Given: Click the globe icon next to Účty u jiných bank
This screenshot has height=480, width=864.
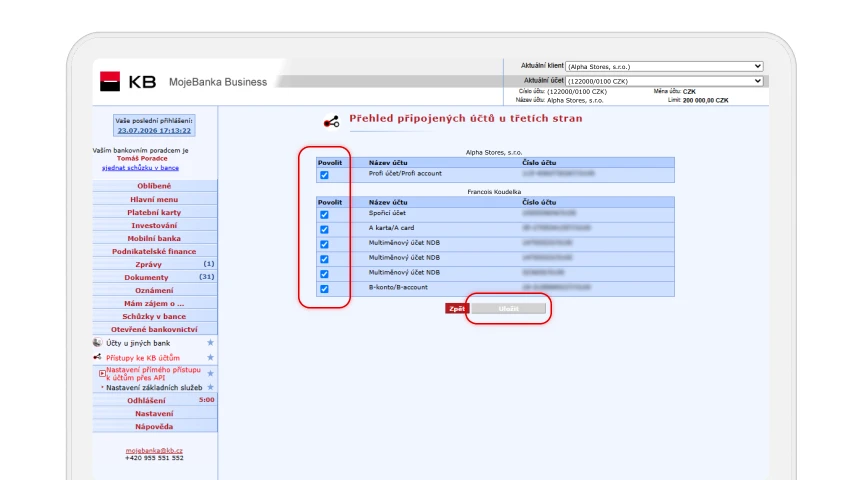Looking at the screenshot, I should 98,343.
